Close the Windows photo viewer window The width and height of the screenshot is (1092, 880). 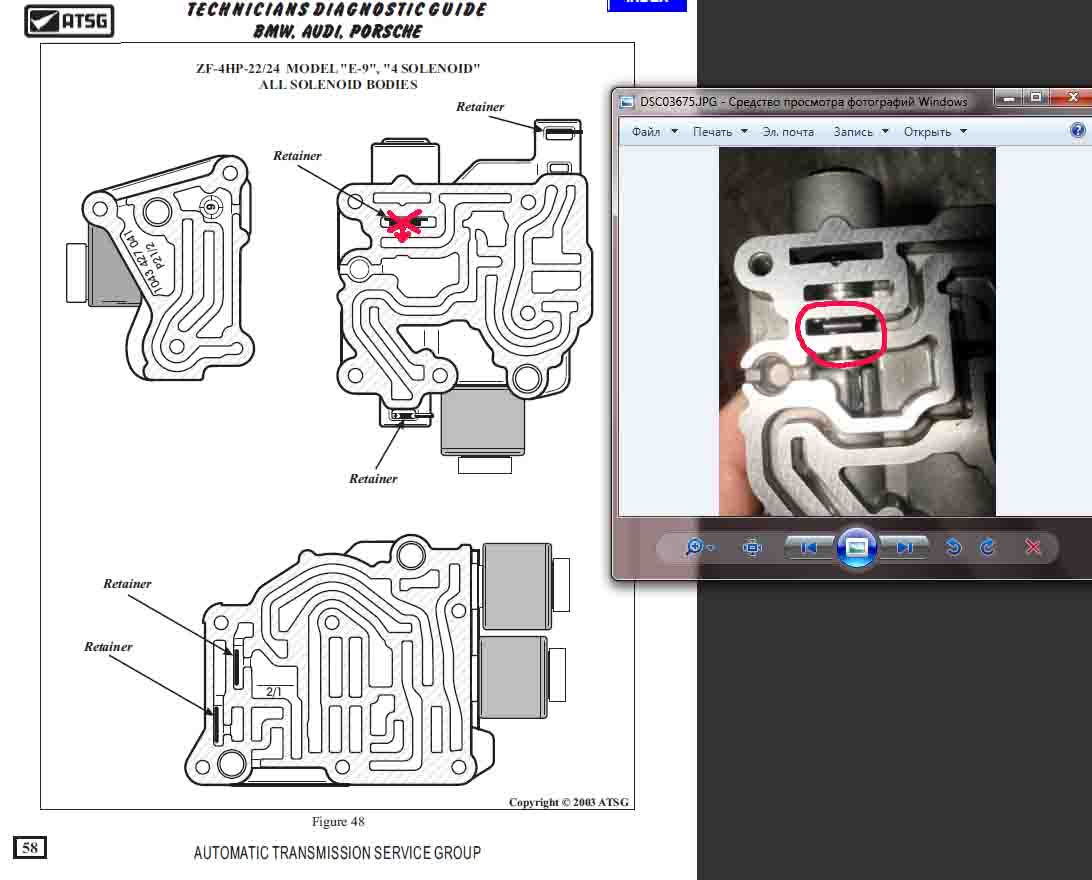coord(1074,98)
